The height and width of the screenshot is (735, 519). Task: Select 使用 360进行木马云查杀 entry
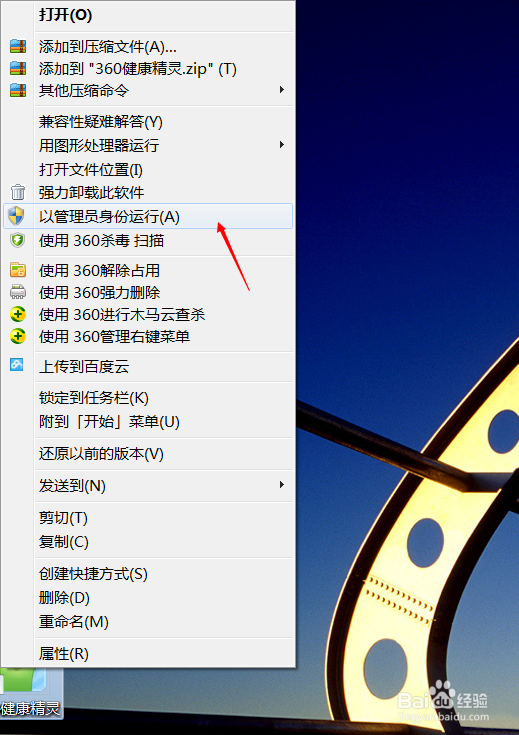148,314
